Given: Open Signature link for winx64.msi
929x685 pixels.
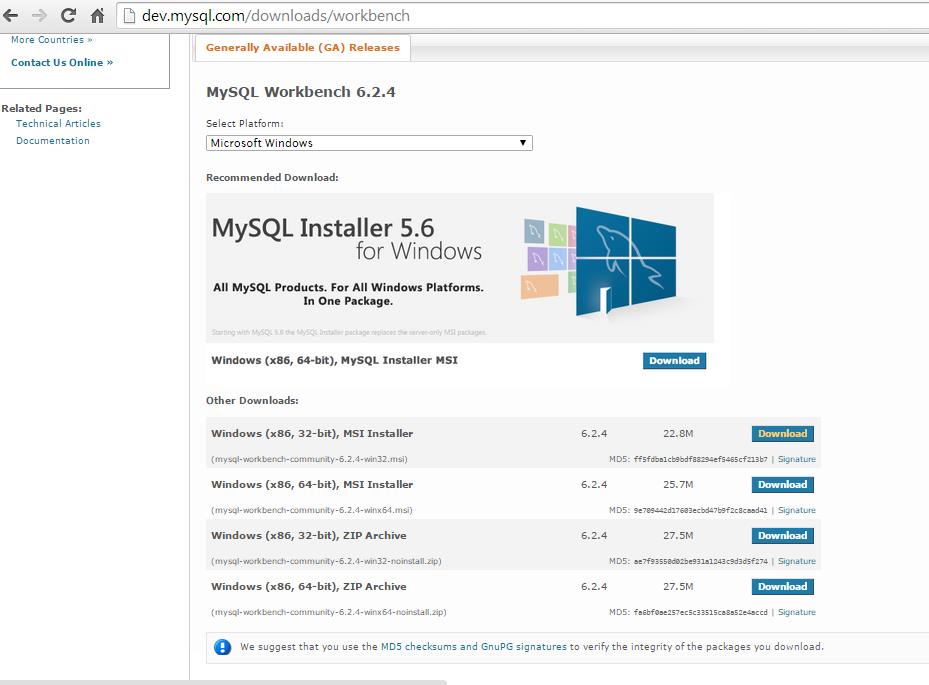Looking at the screenshot, I should pyautogui.click(x=797, y=510).
